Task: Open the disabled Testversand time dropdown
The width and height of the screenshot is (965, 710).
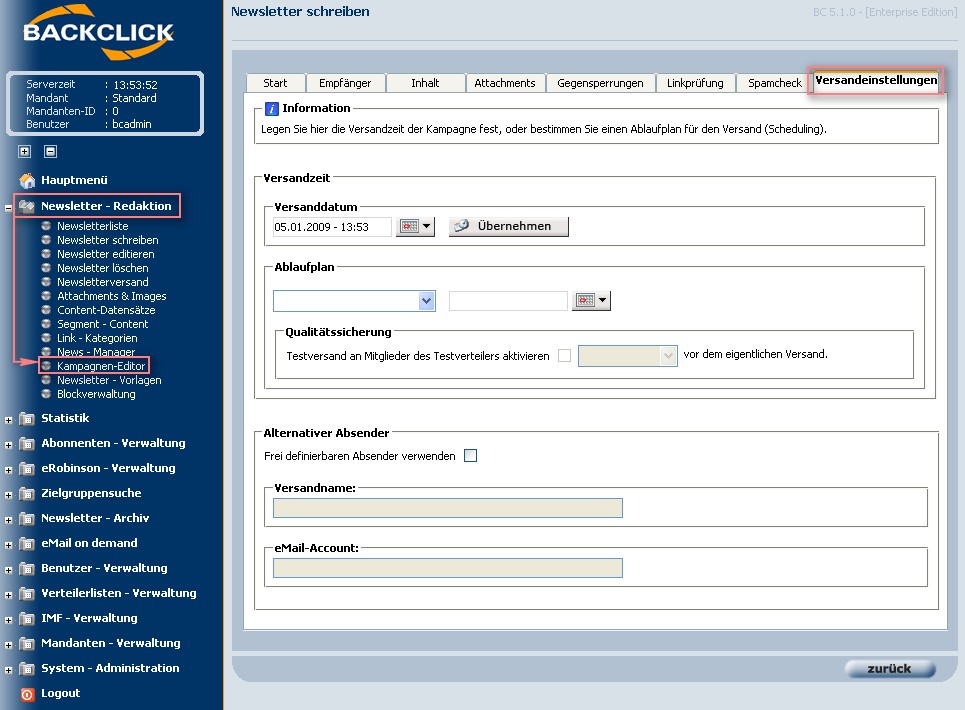Action: click(x=628, y=356)
